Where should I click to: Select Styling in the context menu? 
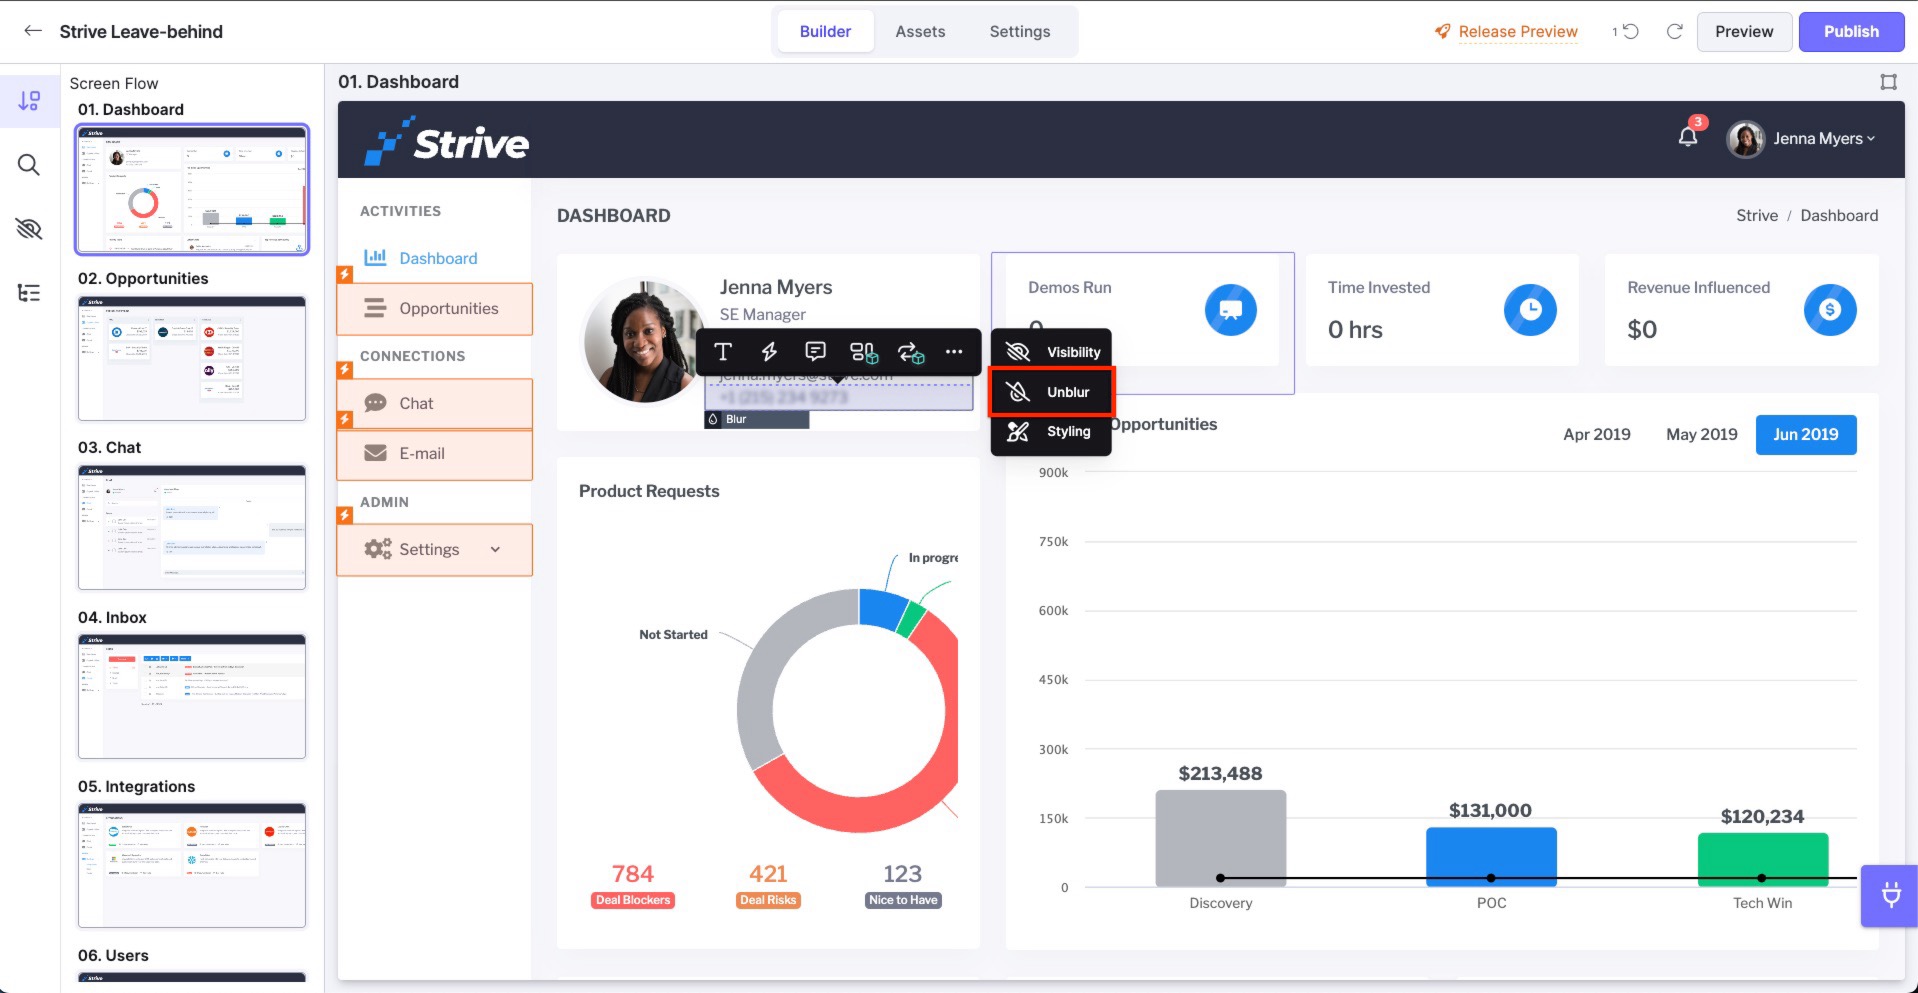(x=1051, y=432)
